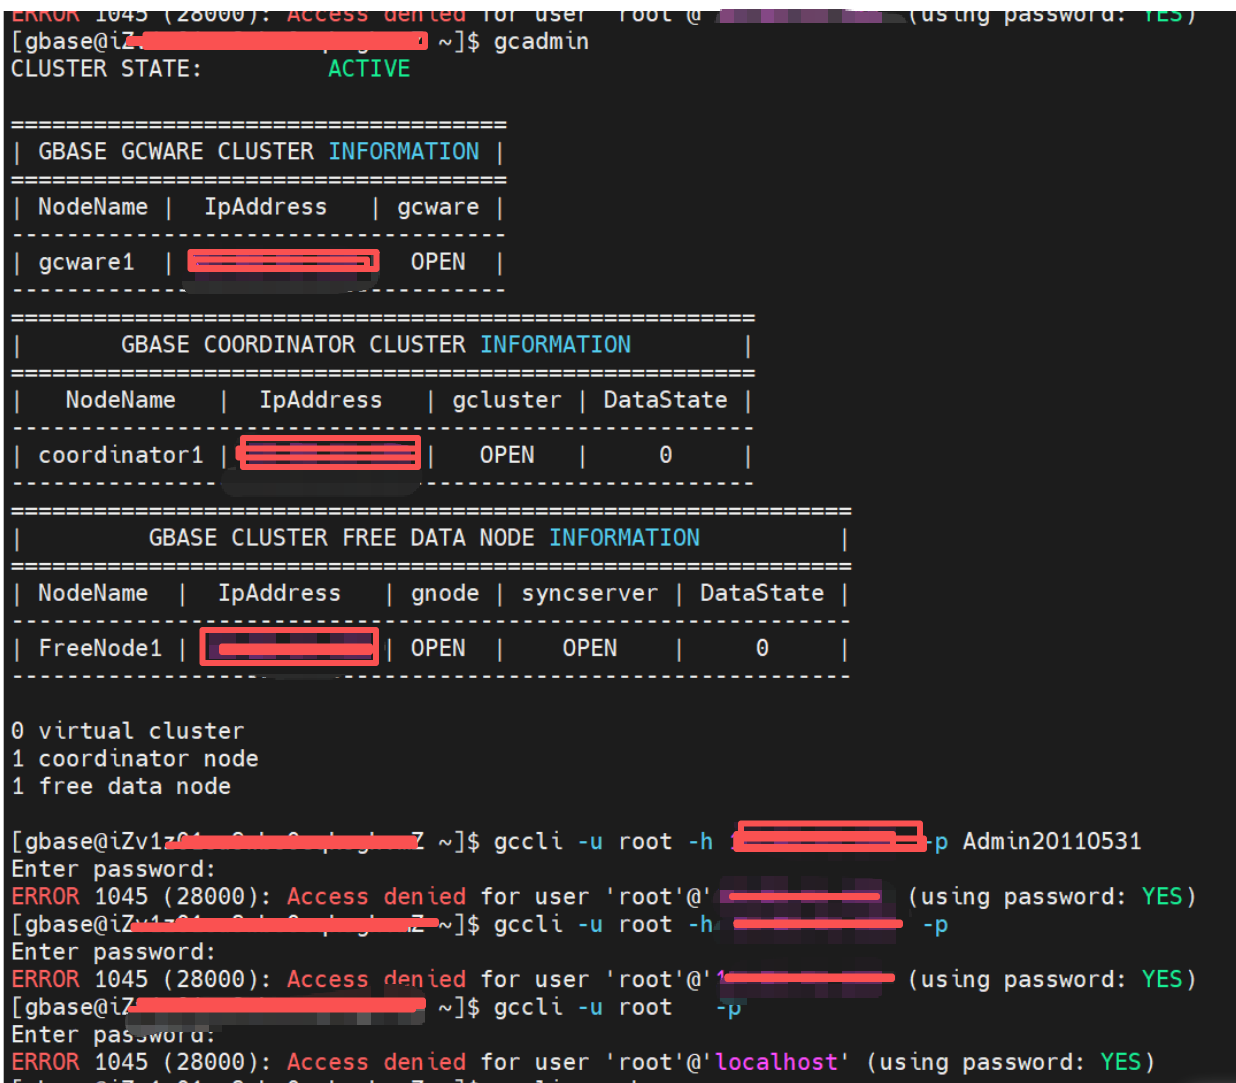The width and height of the screenshot is (1236, 1083).
Task: Click DataState value 0 in FreeNode1 row
Action: (x=762, y=648)
